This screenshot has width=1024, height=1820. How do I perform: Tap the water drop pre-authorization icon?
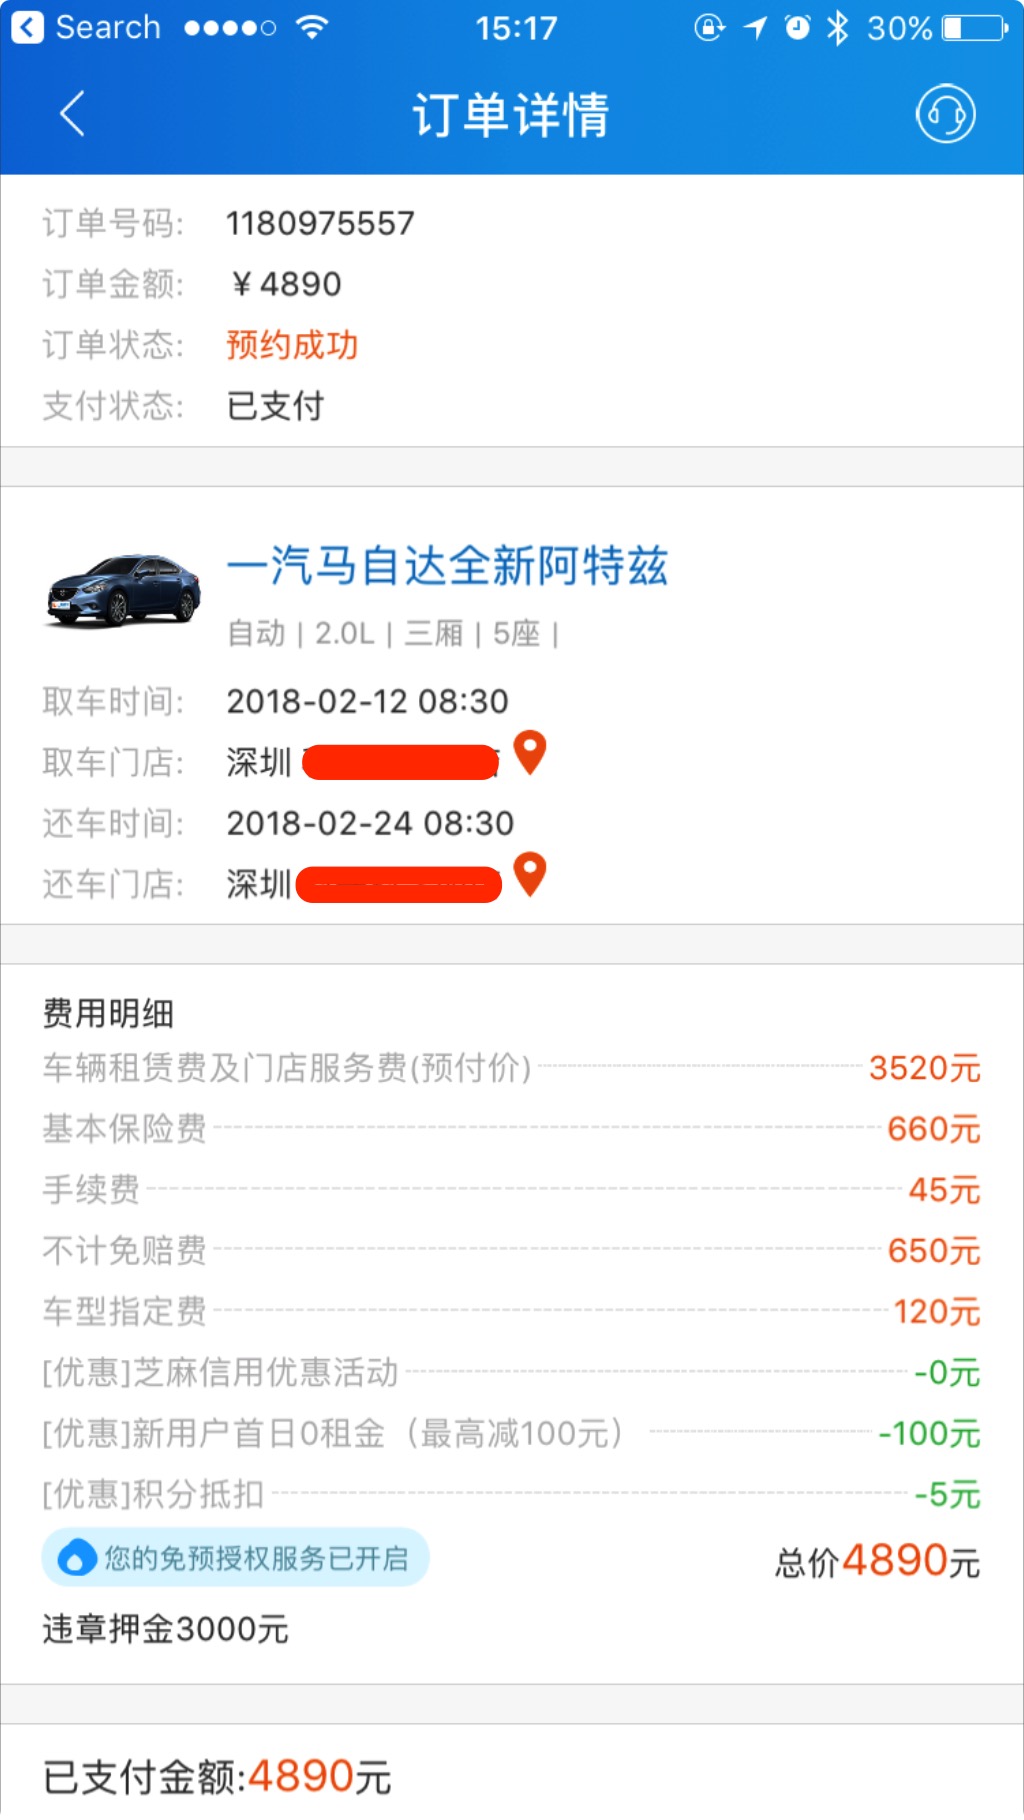(76, 1558)
